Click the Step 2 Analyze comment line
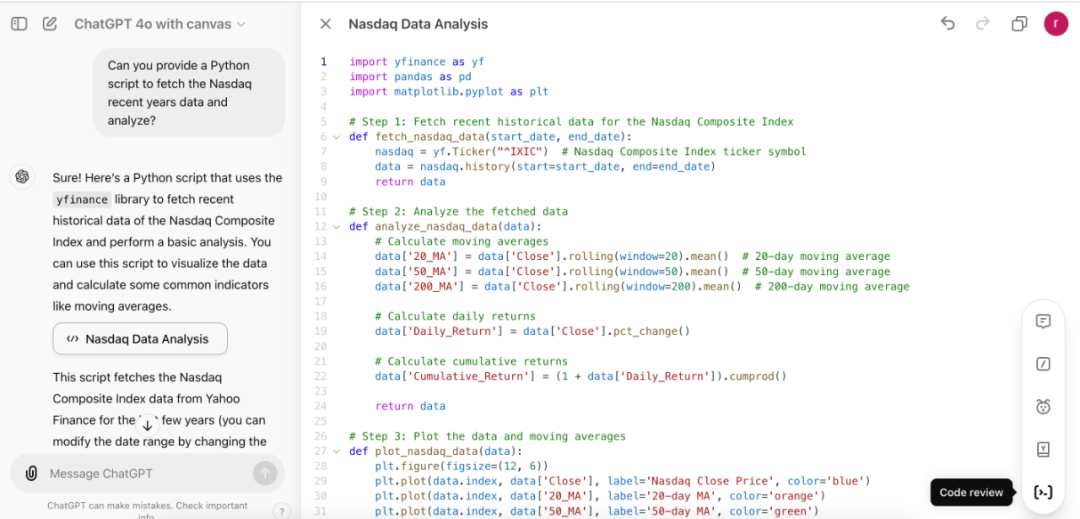 pyautogui.click(x=458, y=211)
